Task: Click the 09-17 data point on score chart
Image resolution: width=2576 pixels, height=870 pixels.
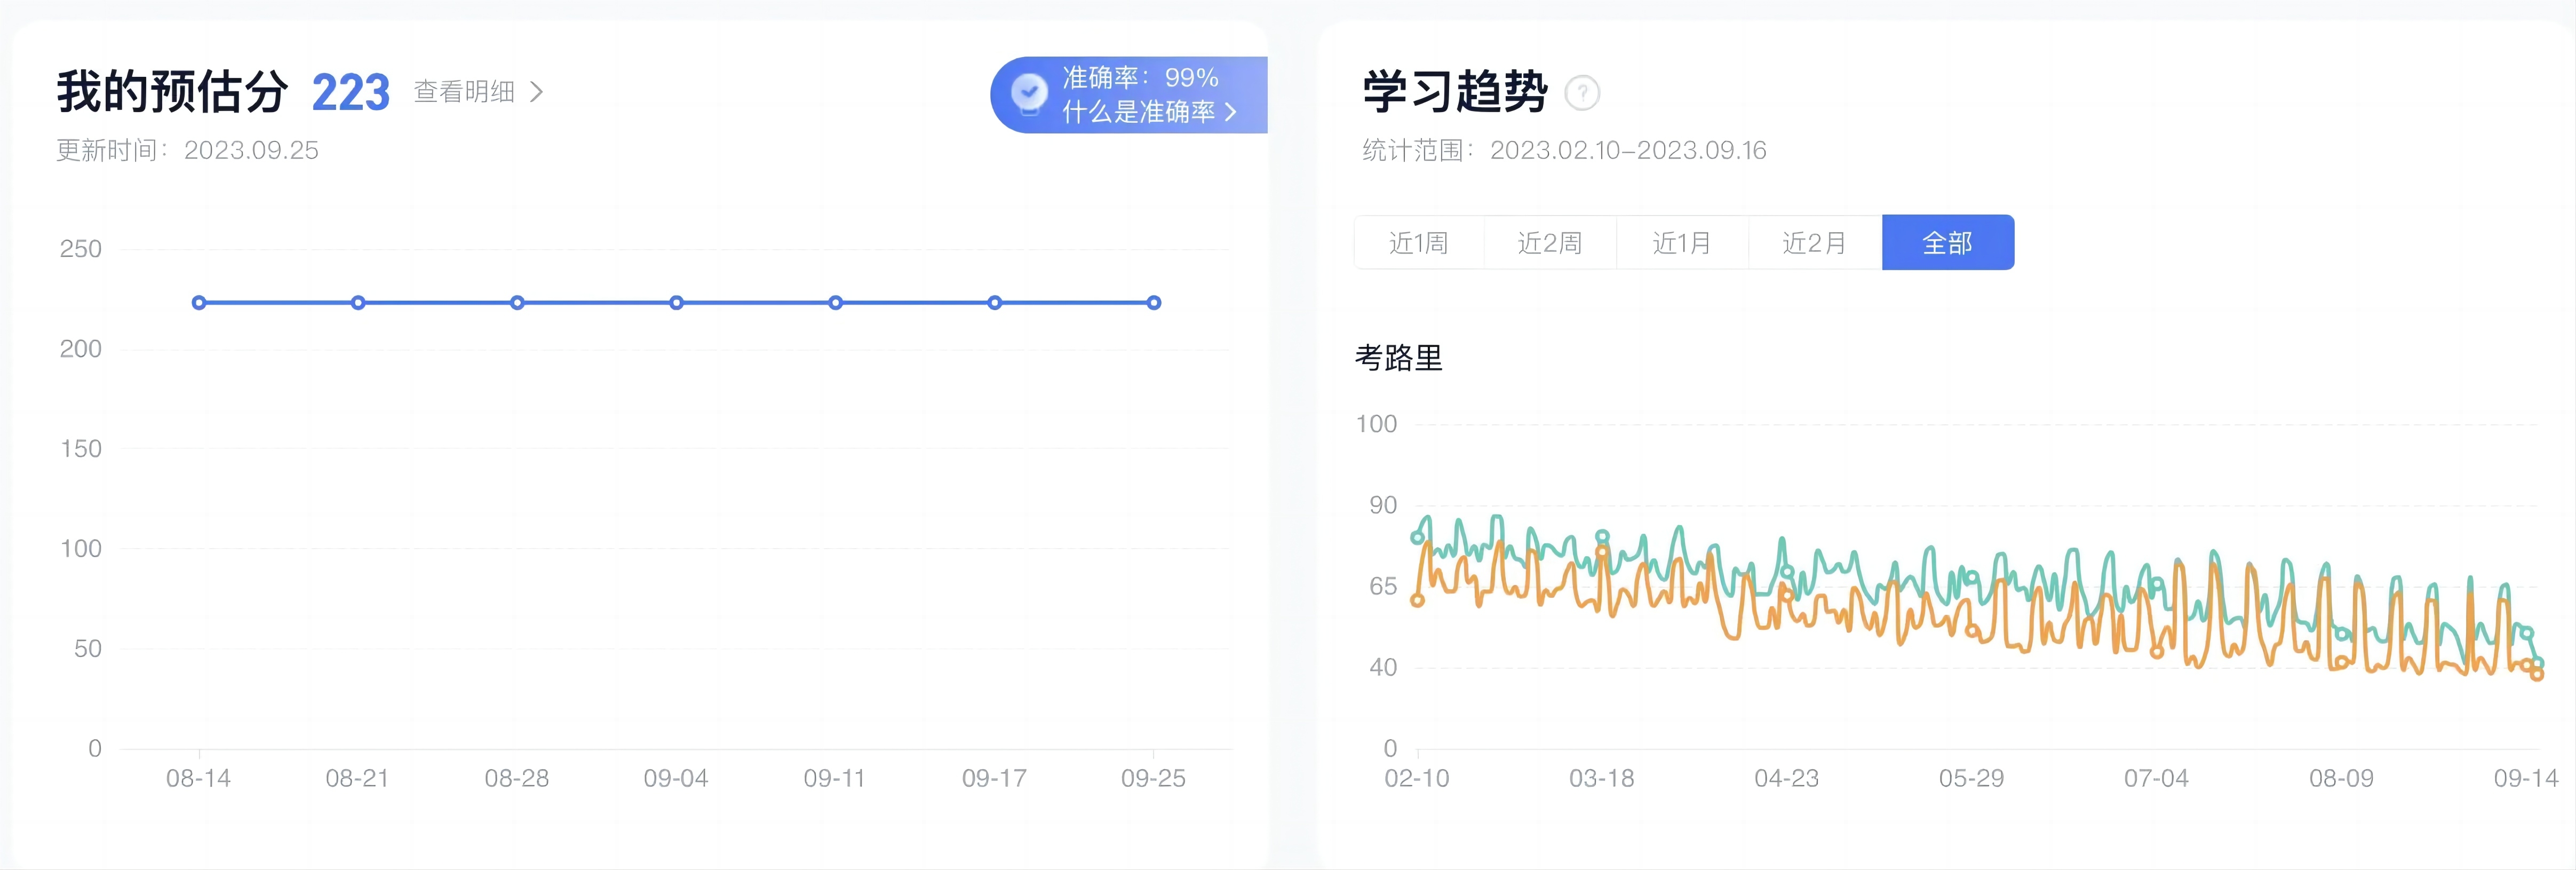Action: [994, 303]
